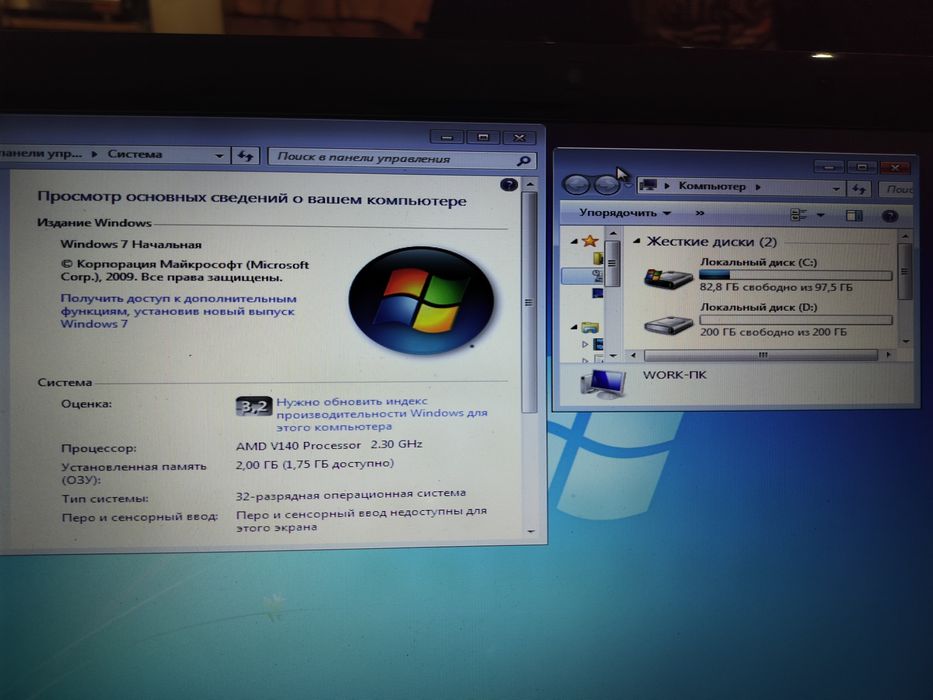933x700 pixels.
Task: Collapse the Favorites tree node
Action: (574, 241)
